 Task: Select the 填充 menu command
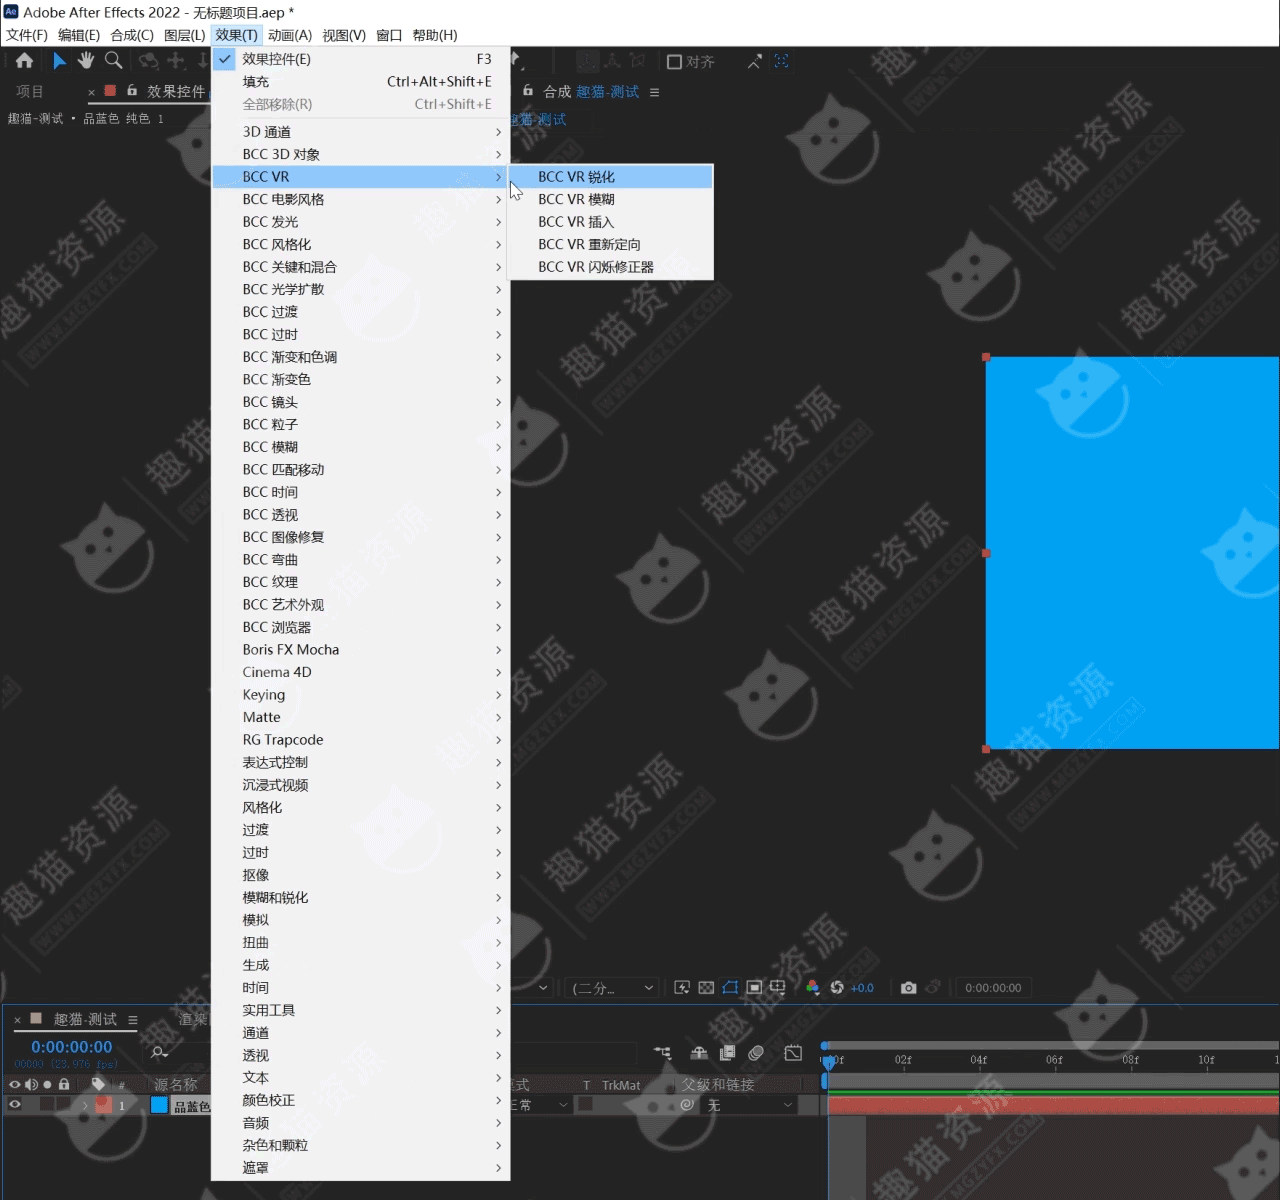pyautogui.click(x=361, y=82)
